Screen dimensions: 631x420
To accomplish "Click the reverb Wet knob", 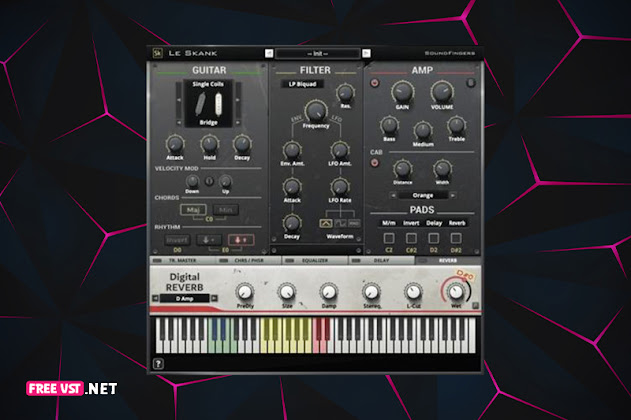I will [456, 292].
